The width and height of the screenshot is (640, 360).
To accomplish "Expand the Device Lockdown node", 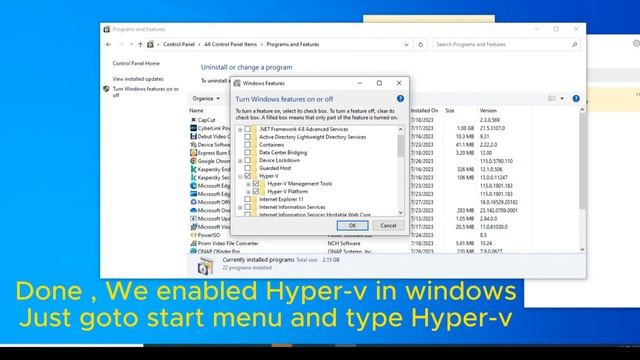I will pyautogui.click(x=240, y=161).
